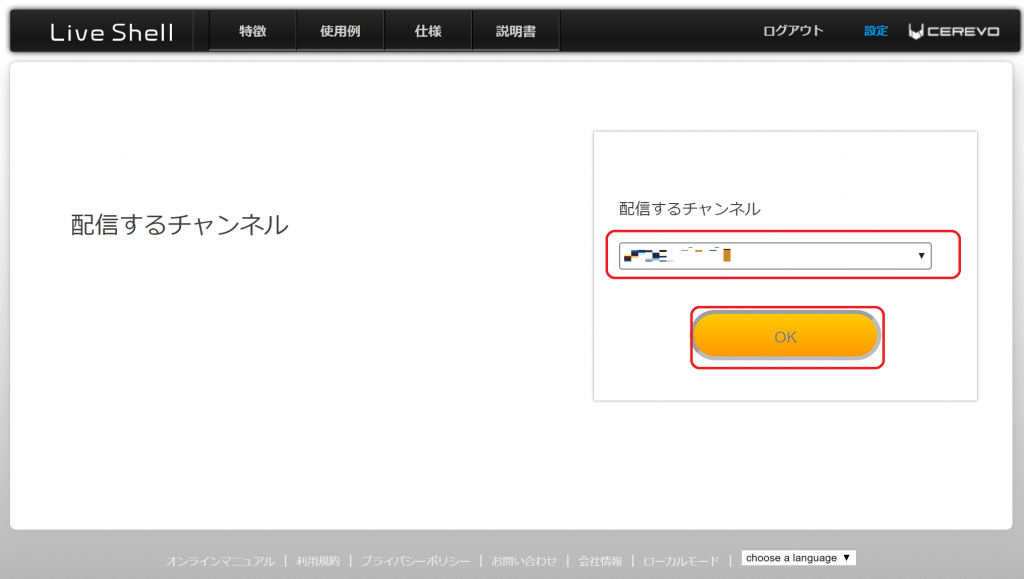This screenshot has height=579, width=1024.
Task: Select the channel name in the combo box
Action: click(700, 256)
